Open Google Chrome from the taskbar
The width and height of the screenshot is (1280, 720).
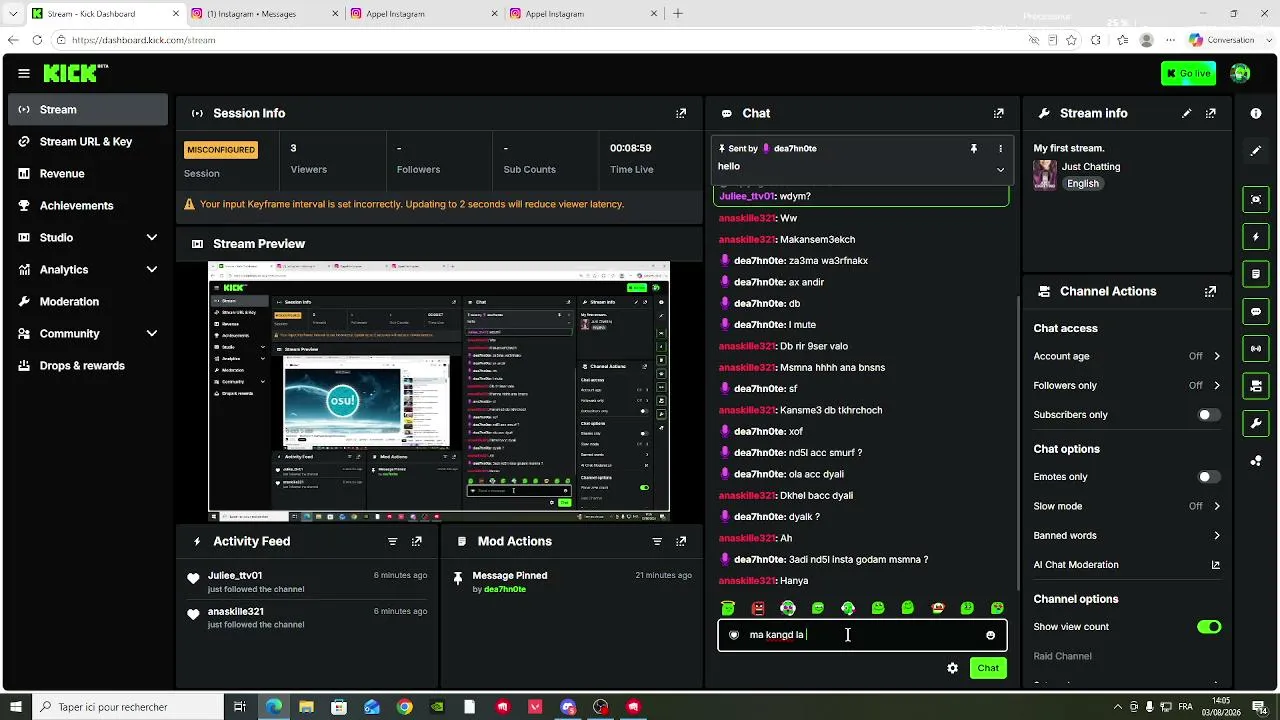tap(404, 707)
